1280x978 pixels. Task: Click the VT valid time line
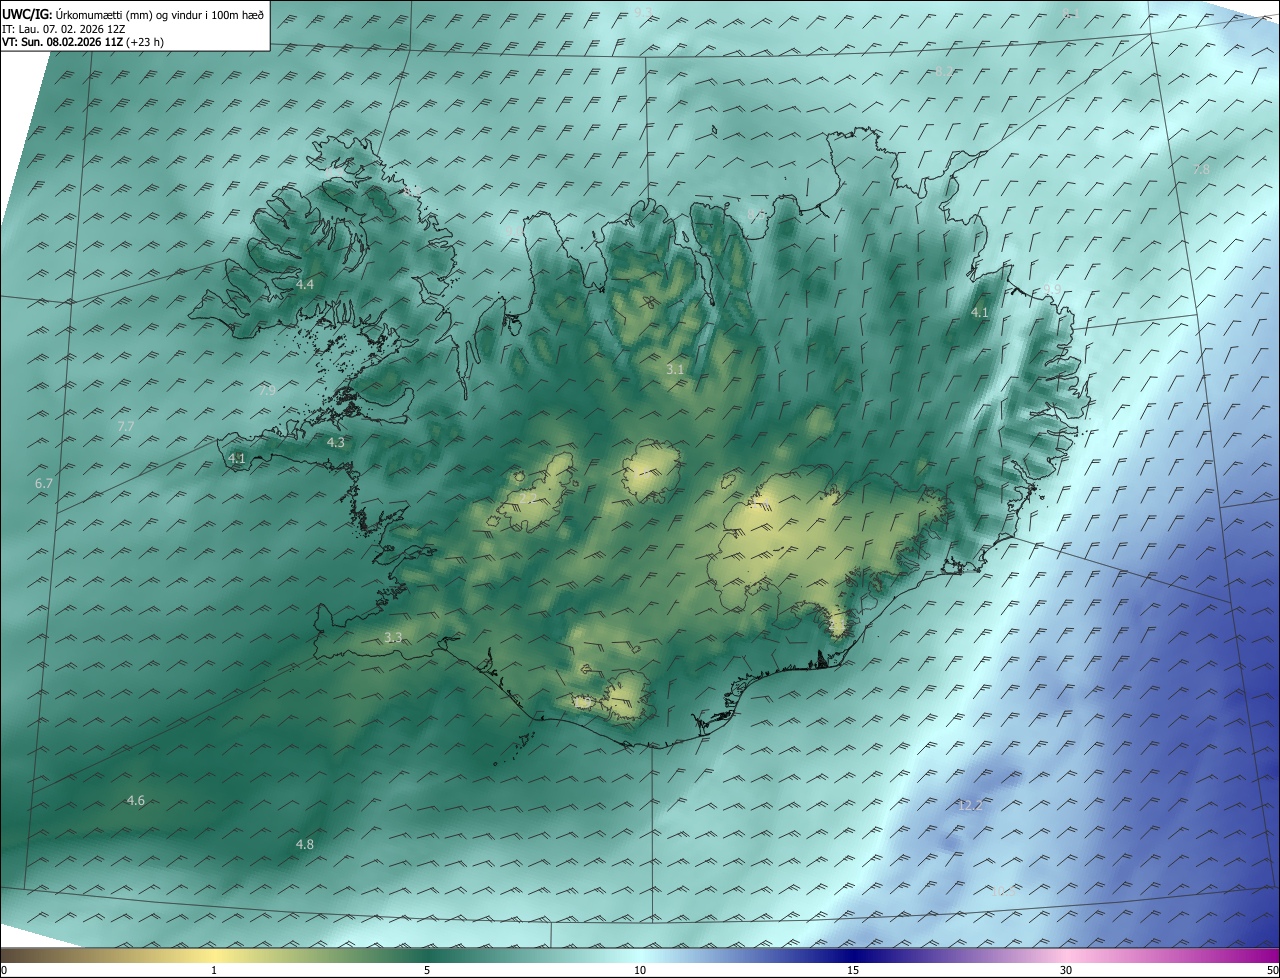[82, 42]
